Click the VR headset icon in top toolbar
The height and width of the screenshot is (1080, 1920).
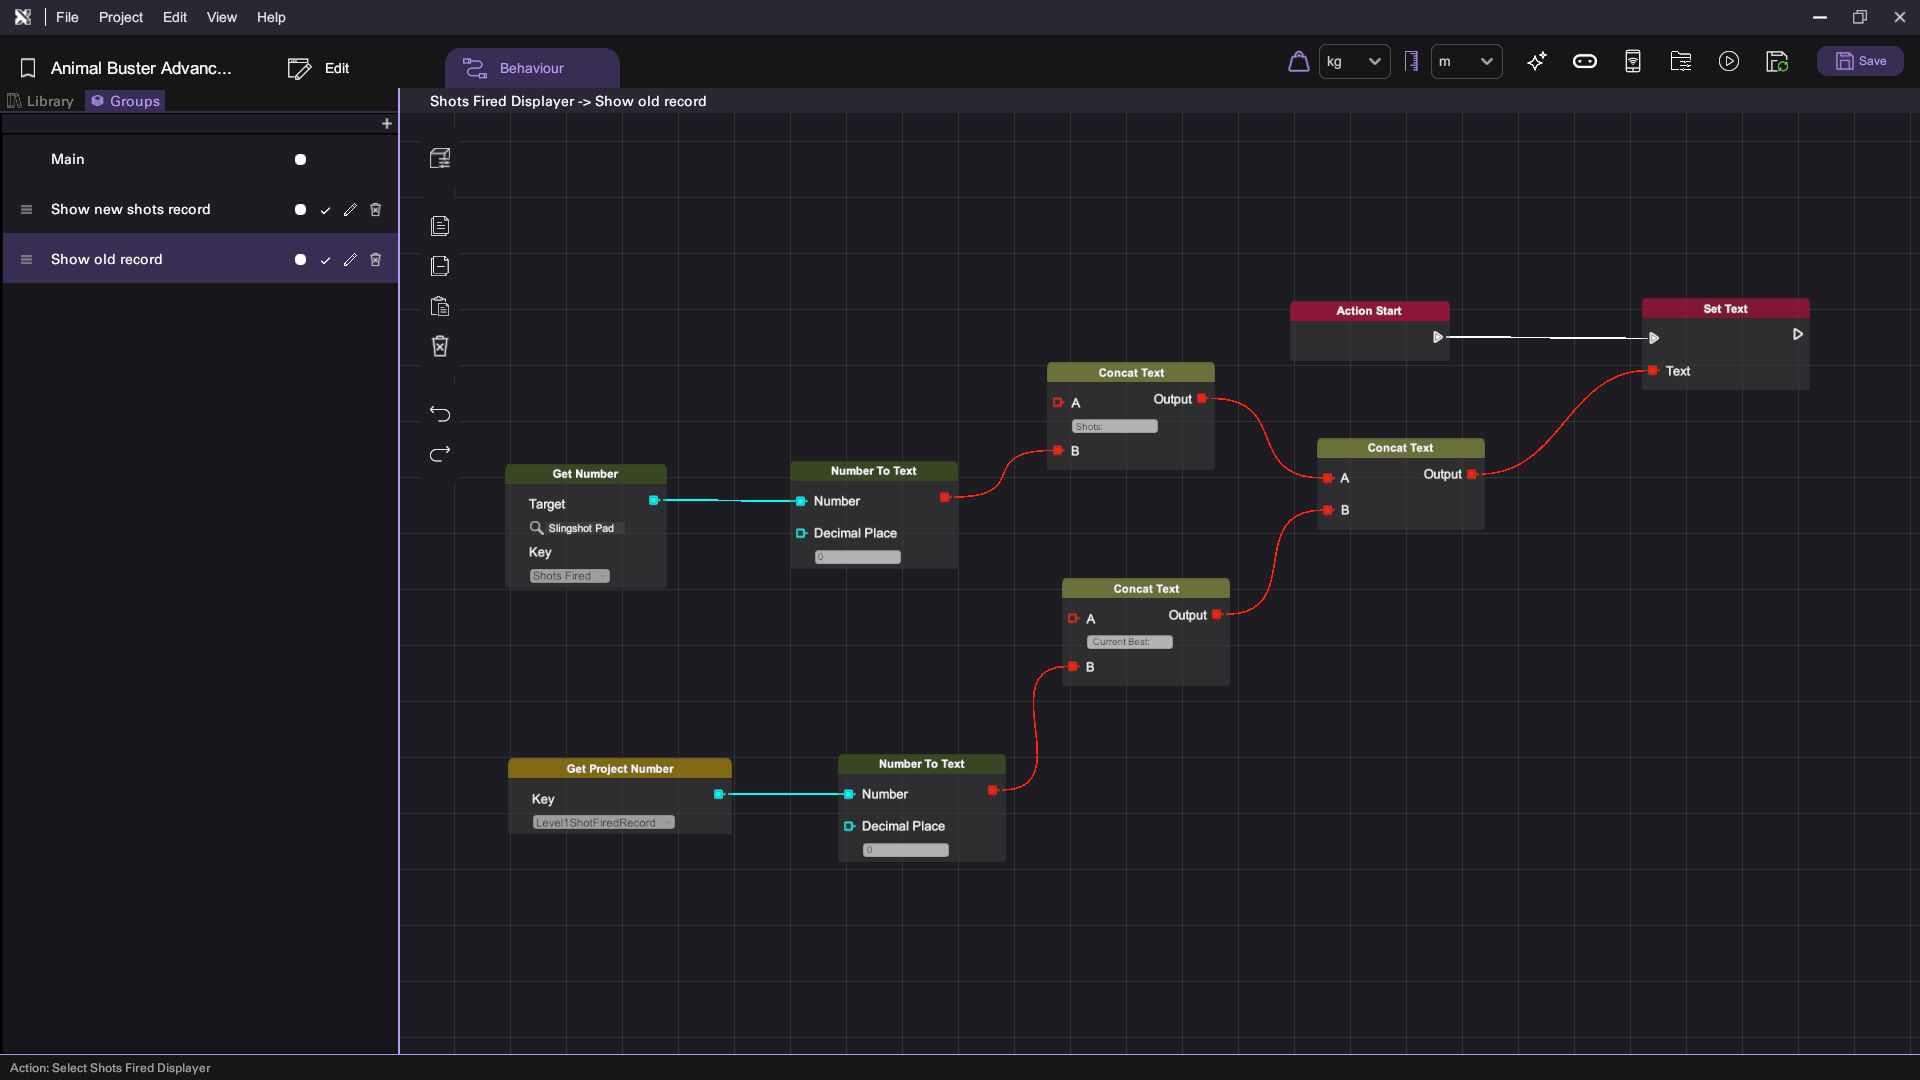click(1584, 62)
